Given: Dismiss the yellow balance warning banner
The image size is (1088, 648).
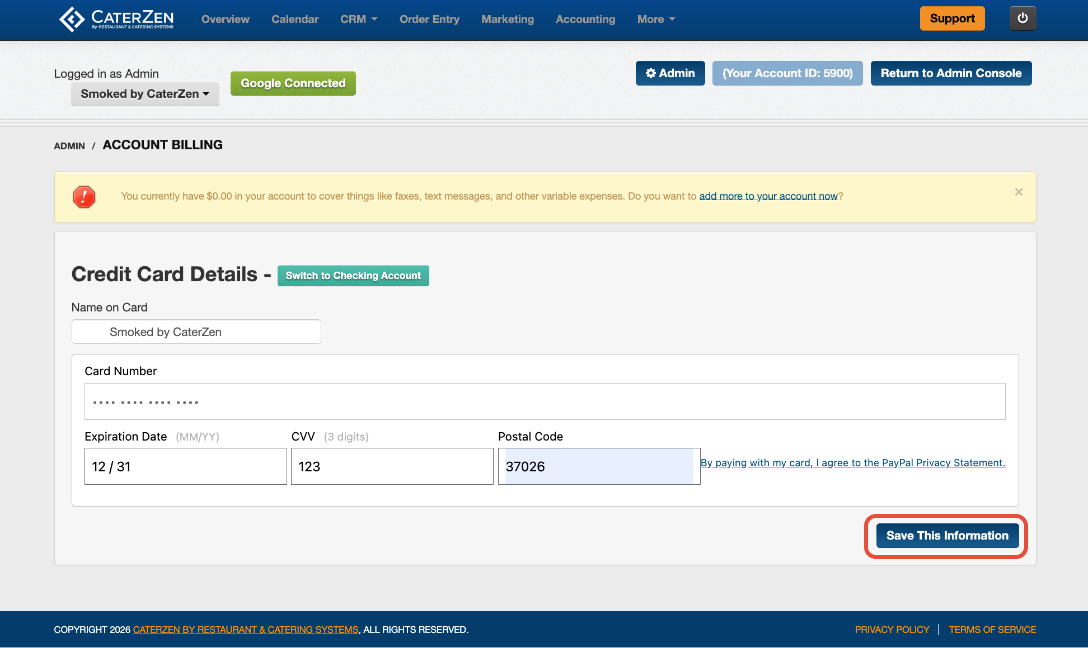Looking at the screenshot, I should click(1019, 192).
